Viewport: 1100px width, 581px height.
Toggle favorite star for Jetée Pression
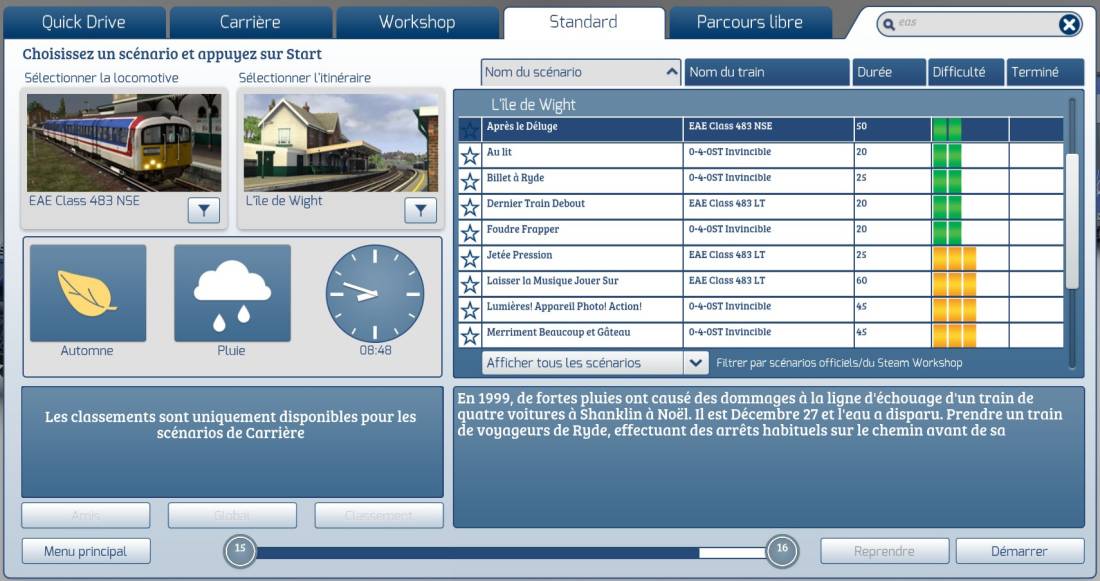[469, 258]
